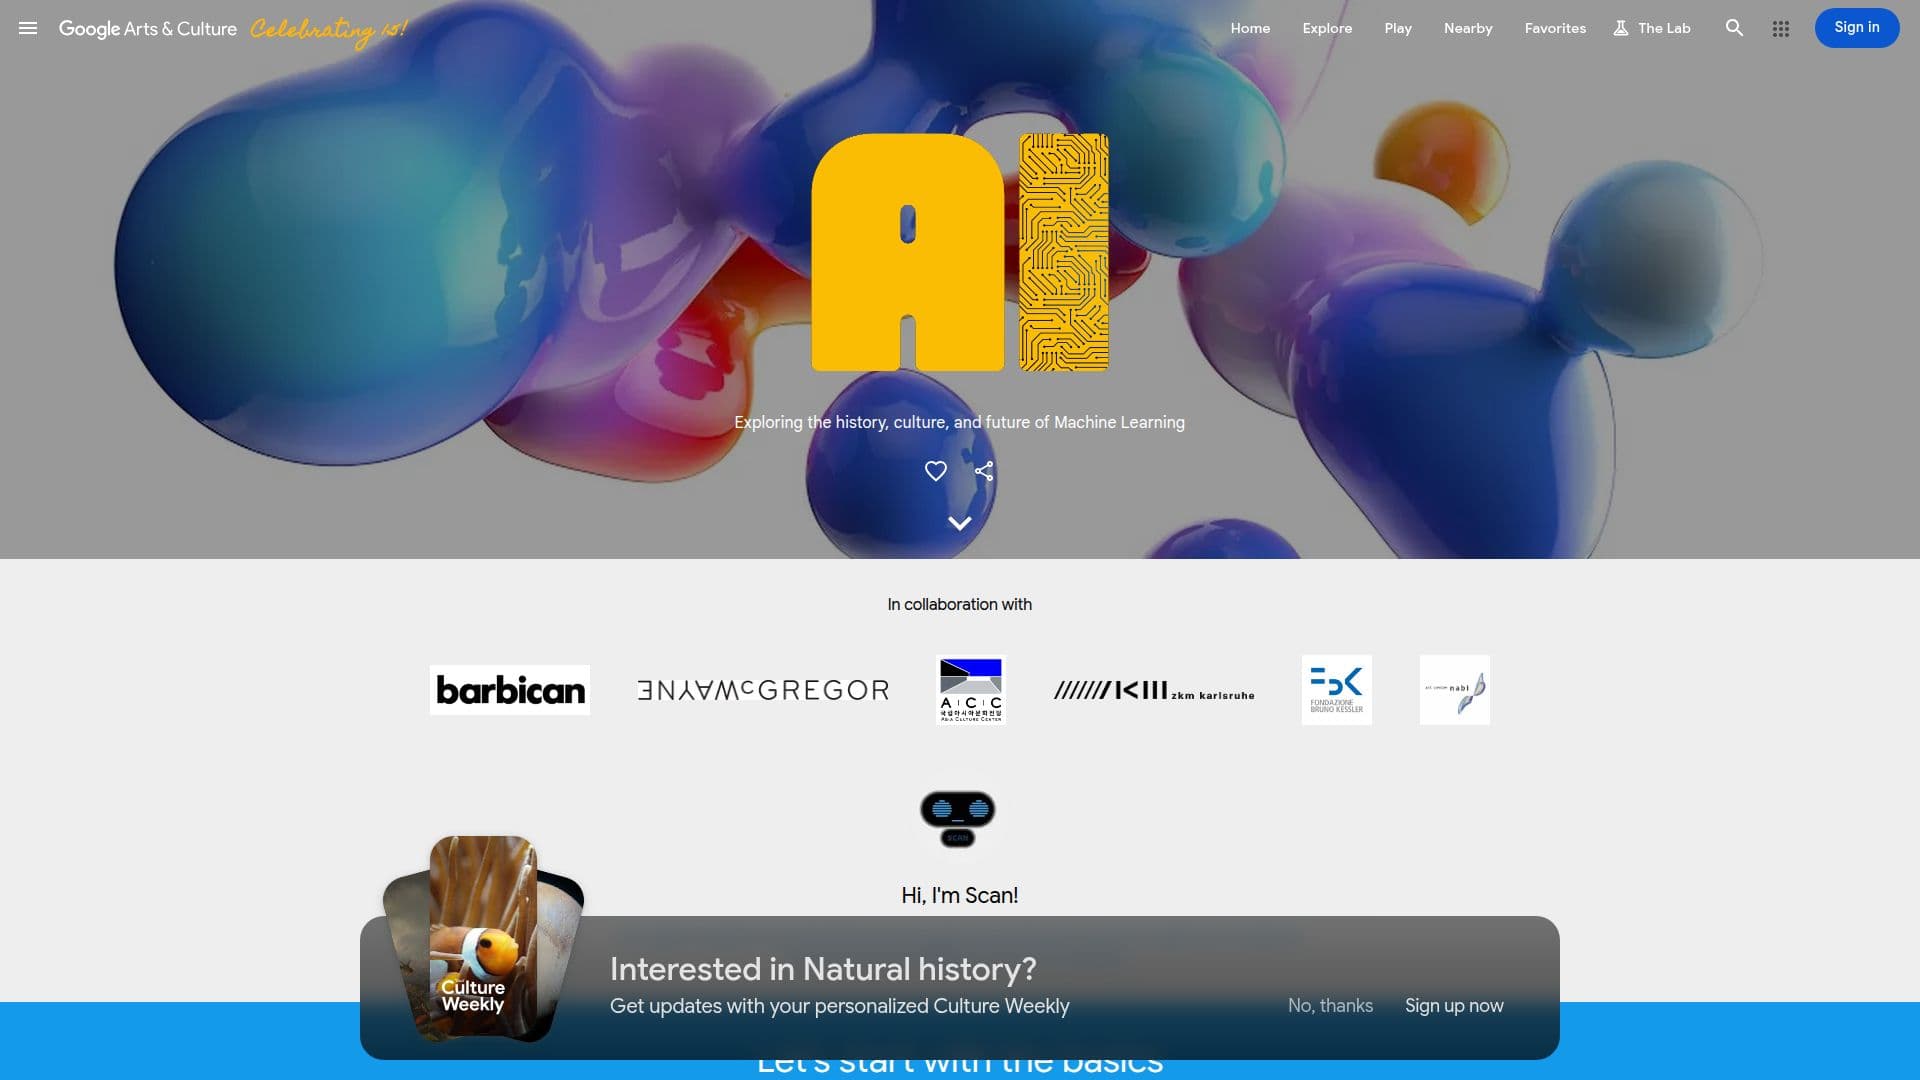This screenshot has height=1080, width=1920.
Task: Click the 'Hi, I'm Scan!' greeting
Action: point(959,895)
